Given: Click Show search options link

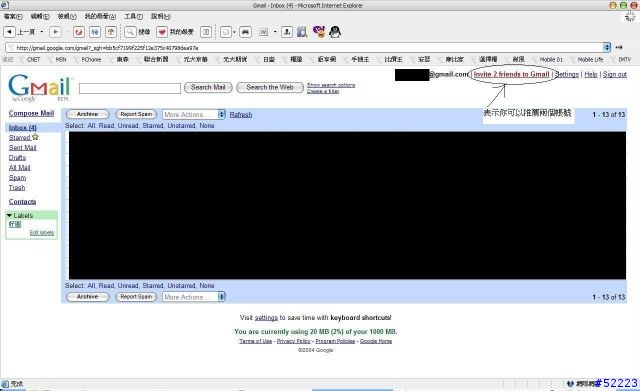Looking at the screenshot, I should (x=331, y=85).
